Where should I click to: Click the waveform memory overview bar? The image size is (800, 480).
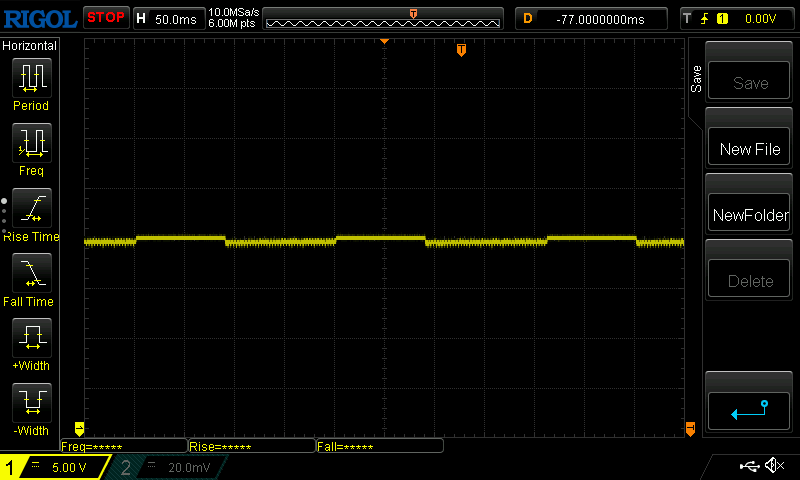point(383,18)
